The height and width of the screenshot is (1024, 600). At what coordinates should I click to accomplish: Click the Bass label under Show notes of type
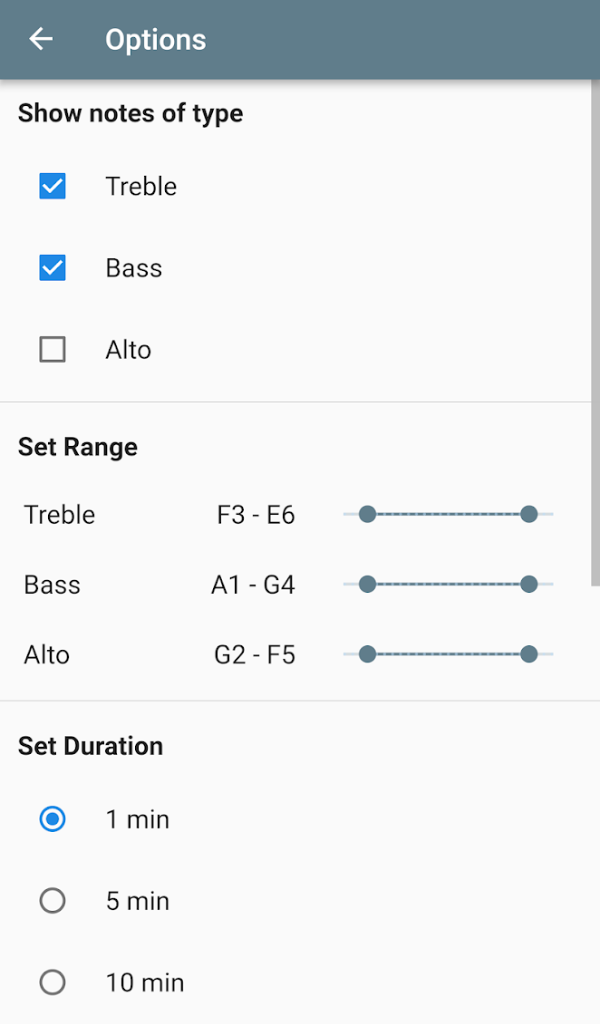(x=131, y=268)
